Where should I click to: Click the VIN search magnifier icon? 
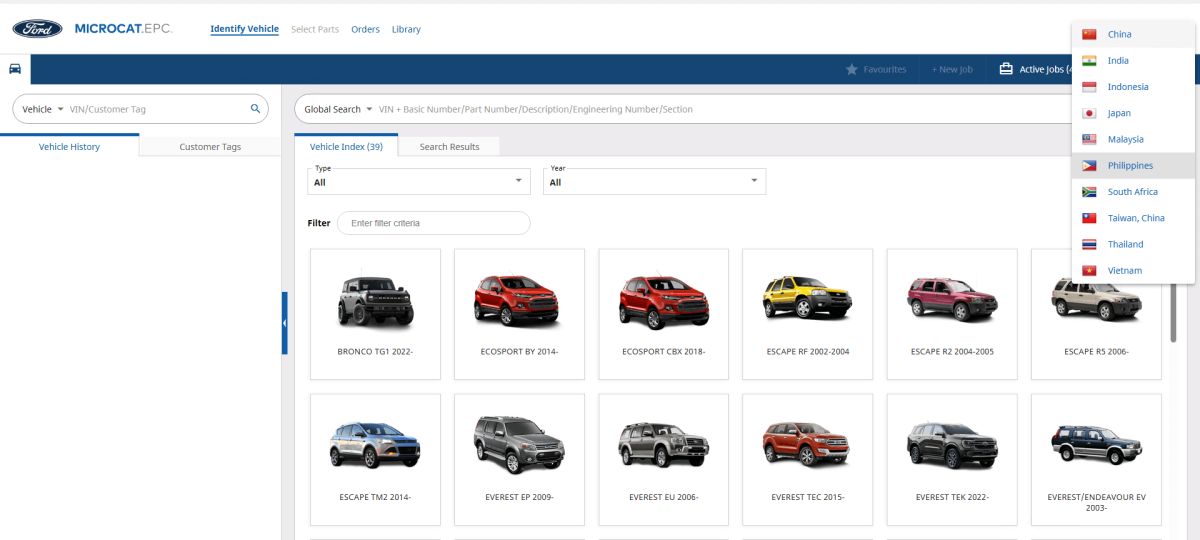(x=255, y=109)
